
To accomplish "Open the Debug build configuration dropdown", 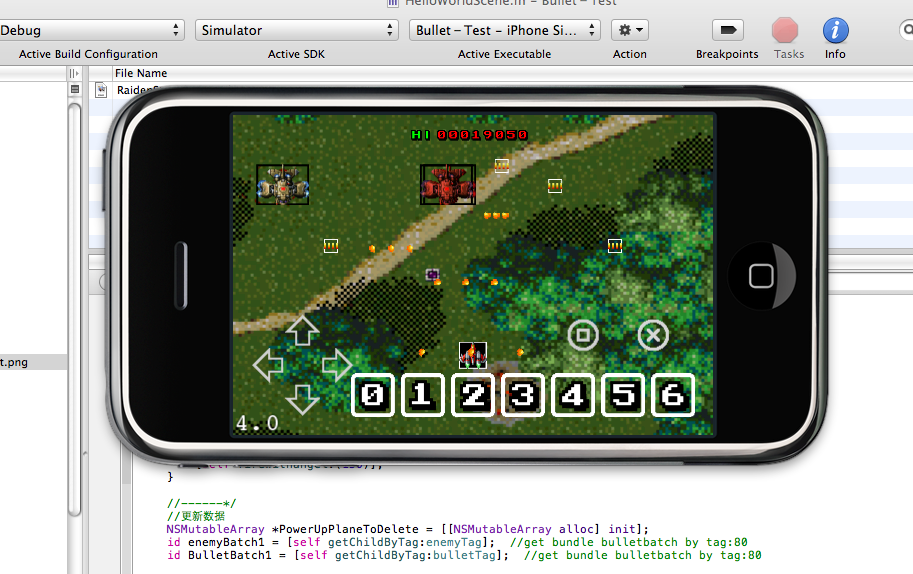I will tap(92, 30).
